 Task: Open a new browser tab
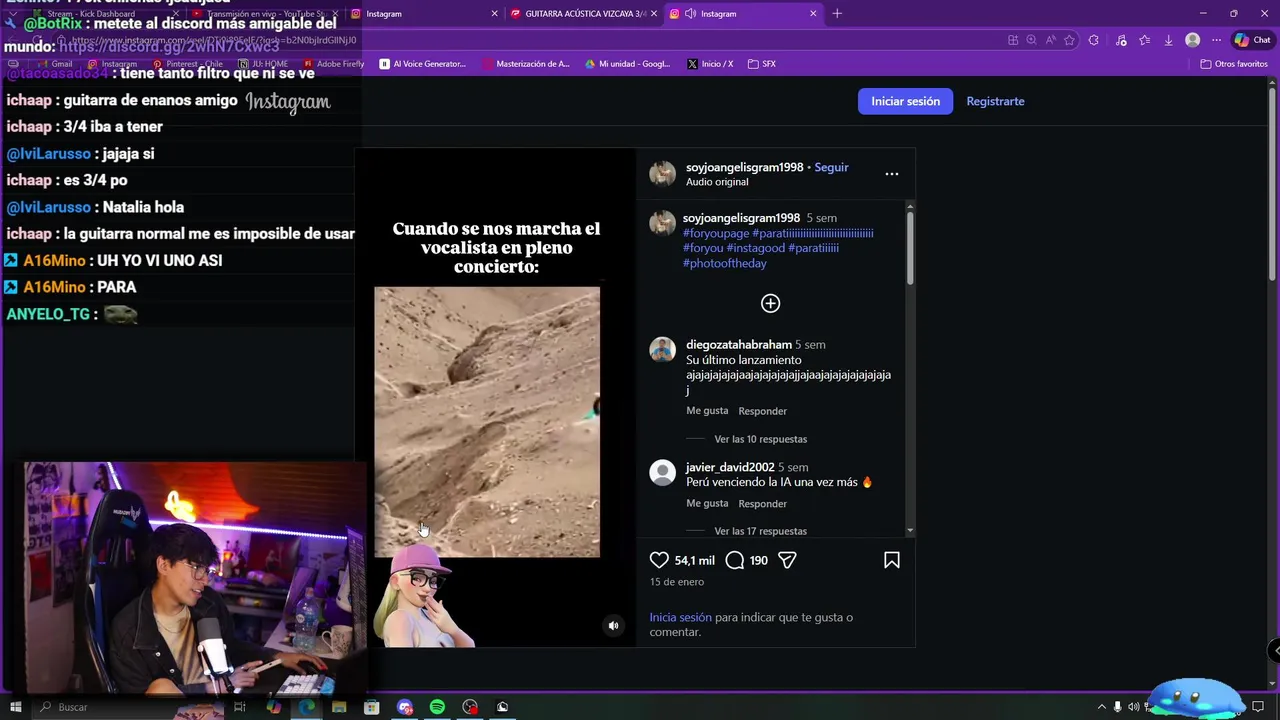click(x=837, y=14)
